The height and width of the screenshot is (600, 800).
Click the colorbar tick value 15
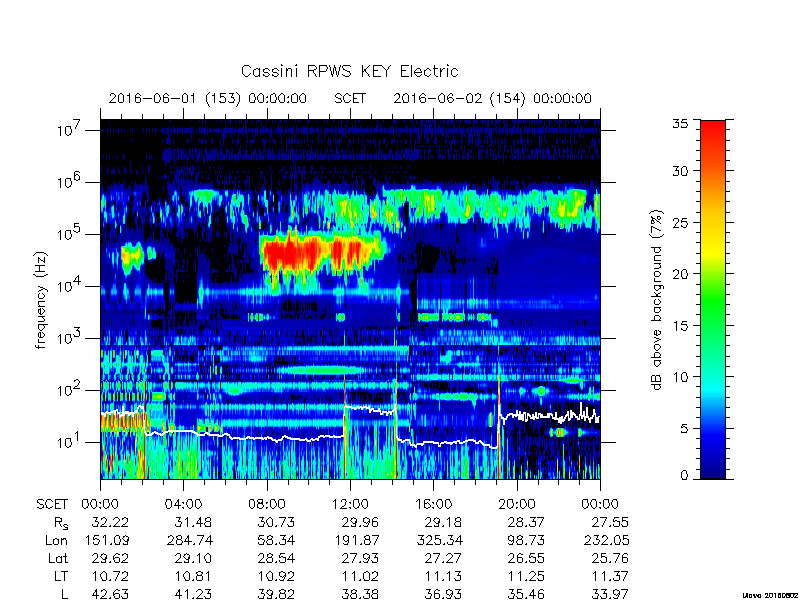tap(680, 326)
